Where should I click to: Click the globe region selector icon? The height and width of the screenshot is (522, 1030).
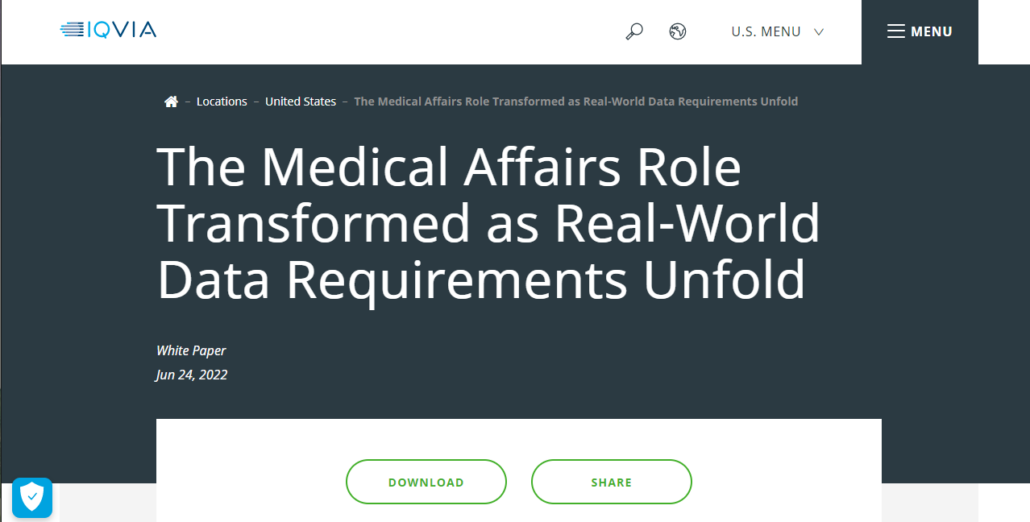coord(677,31)
